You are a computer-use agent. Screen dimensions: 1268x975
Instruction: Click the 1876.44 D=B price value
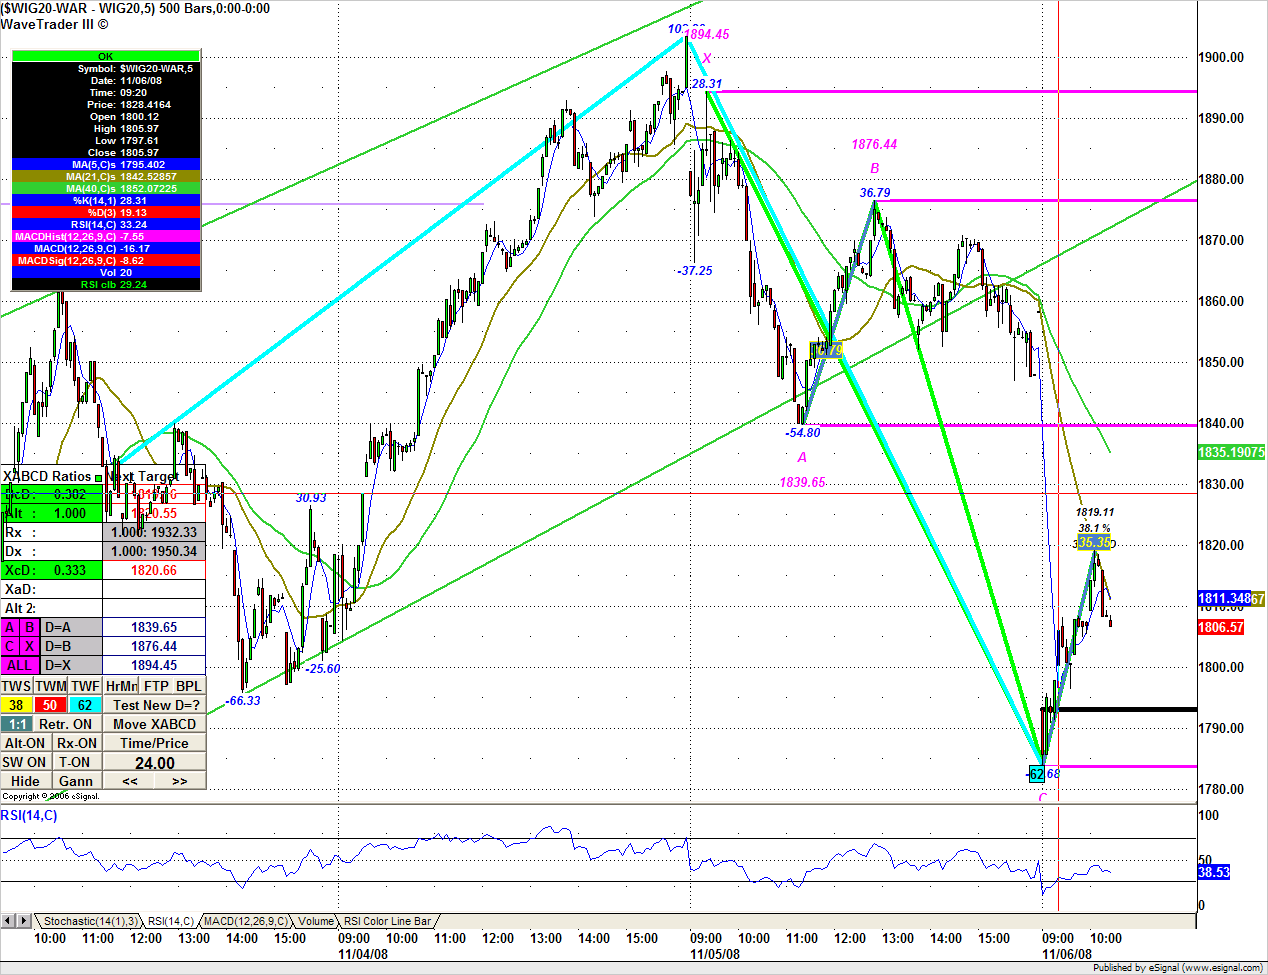[154, 646]
